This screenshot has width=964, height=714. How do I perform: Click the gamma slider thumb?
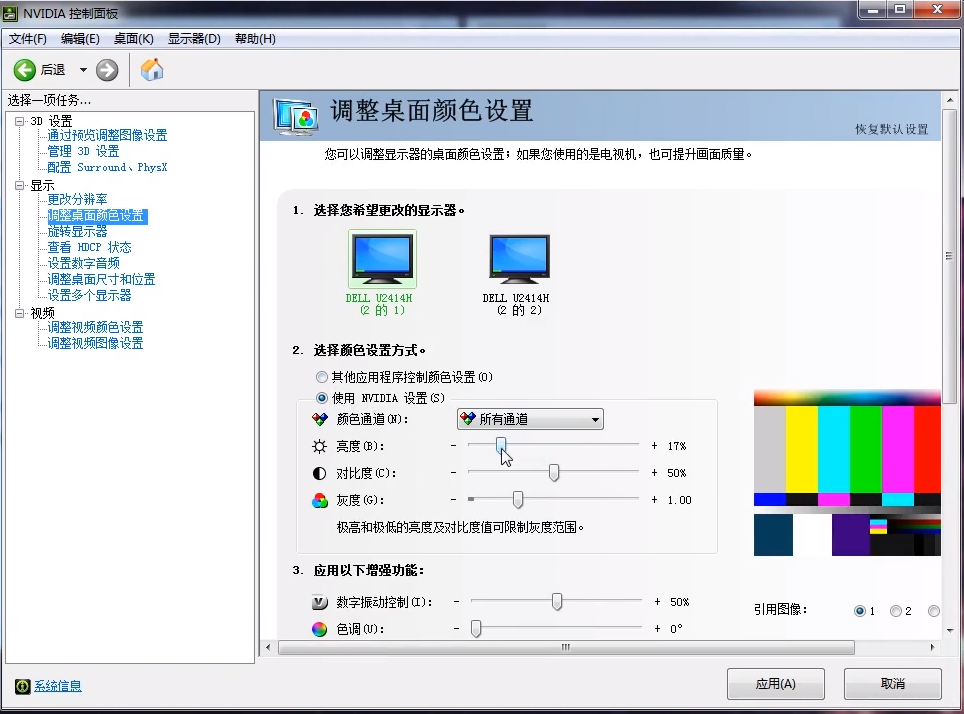pyautogui.click(x=518, y=500)
